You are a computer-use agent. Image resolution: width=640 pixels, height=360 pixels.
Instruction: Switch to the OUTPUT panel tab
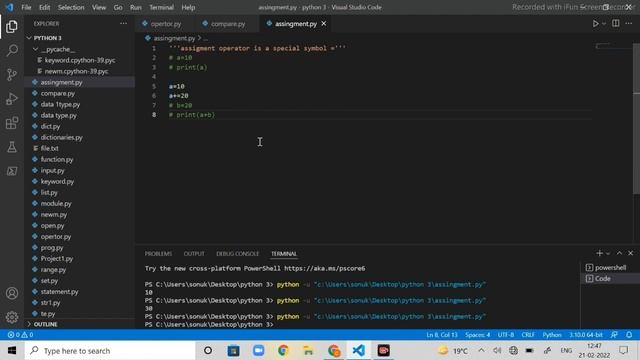194,254
